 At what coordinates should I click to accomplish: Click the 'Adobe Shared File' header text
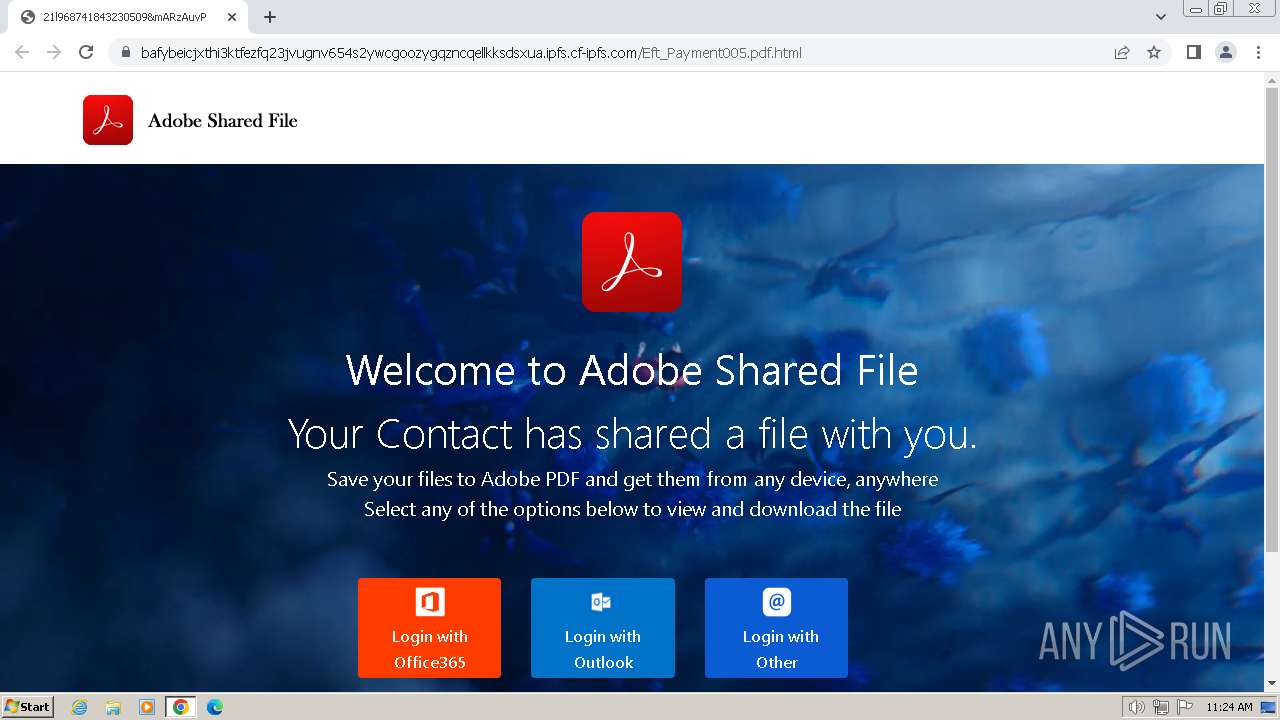pyautogui.click(x=223, y=121)
